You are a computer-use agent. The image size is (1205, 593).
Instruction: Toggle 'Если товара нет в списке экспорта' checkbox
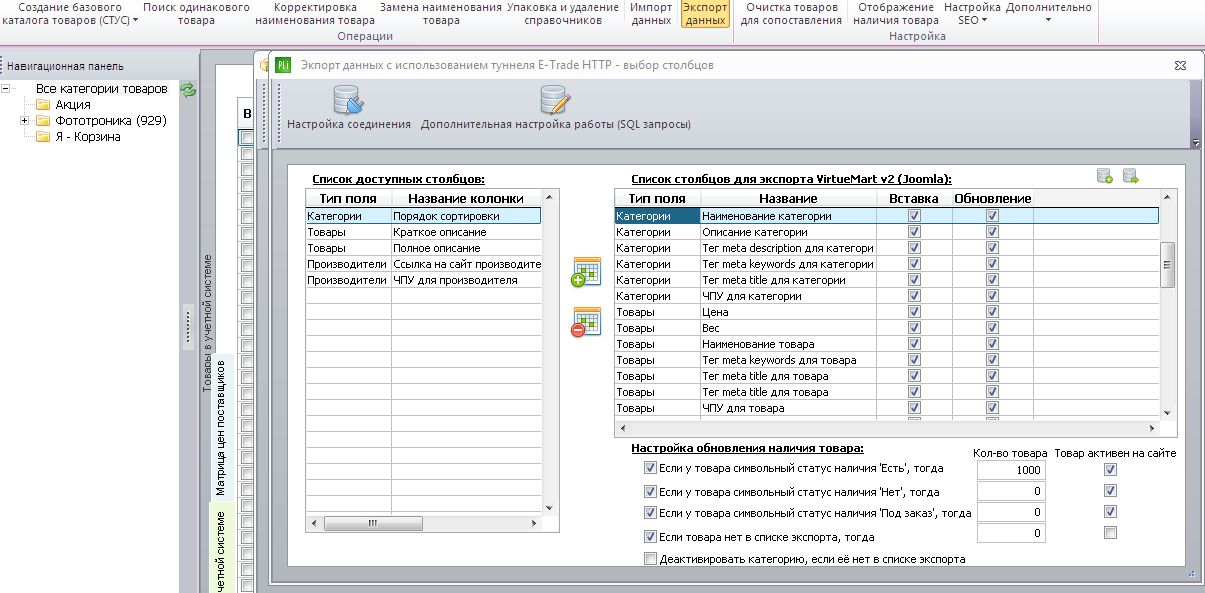(x=651, y=537)
